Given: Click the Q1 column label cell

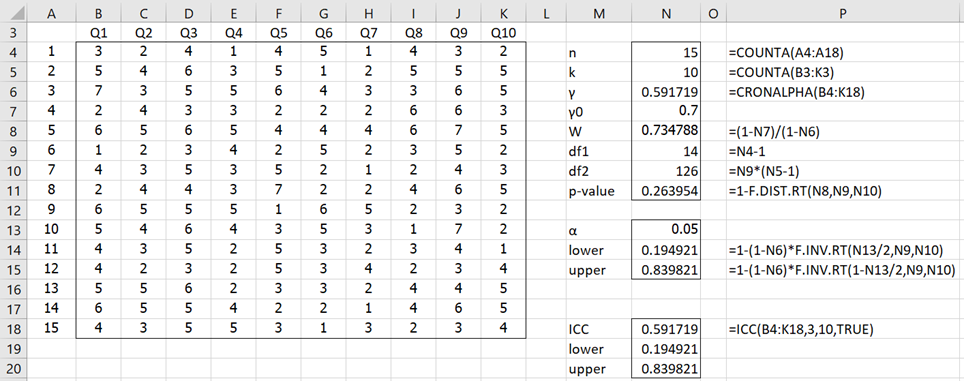Looking at the screenshot, I should point(98,33).
